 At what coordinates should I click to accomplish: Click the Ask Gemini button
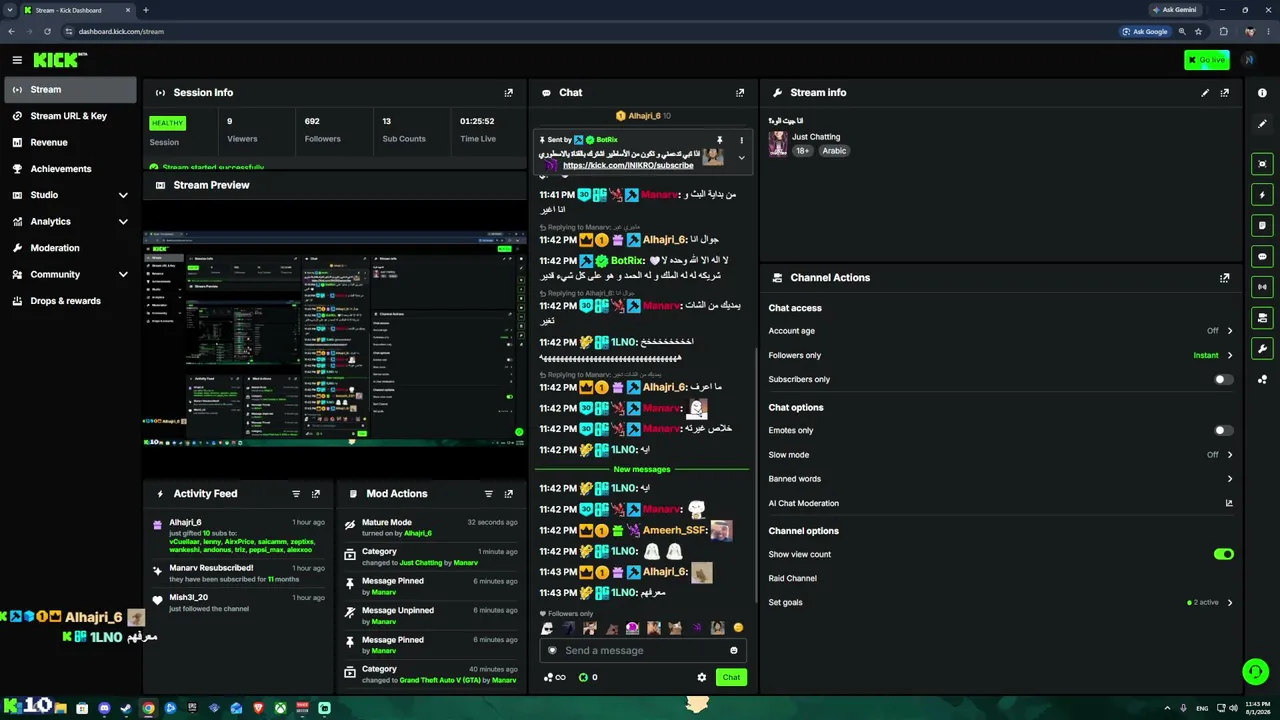[x=1173, y=10]
